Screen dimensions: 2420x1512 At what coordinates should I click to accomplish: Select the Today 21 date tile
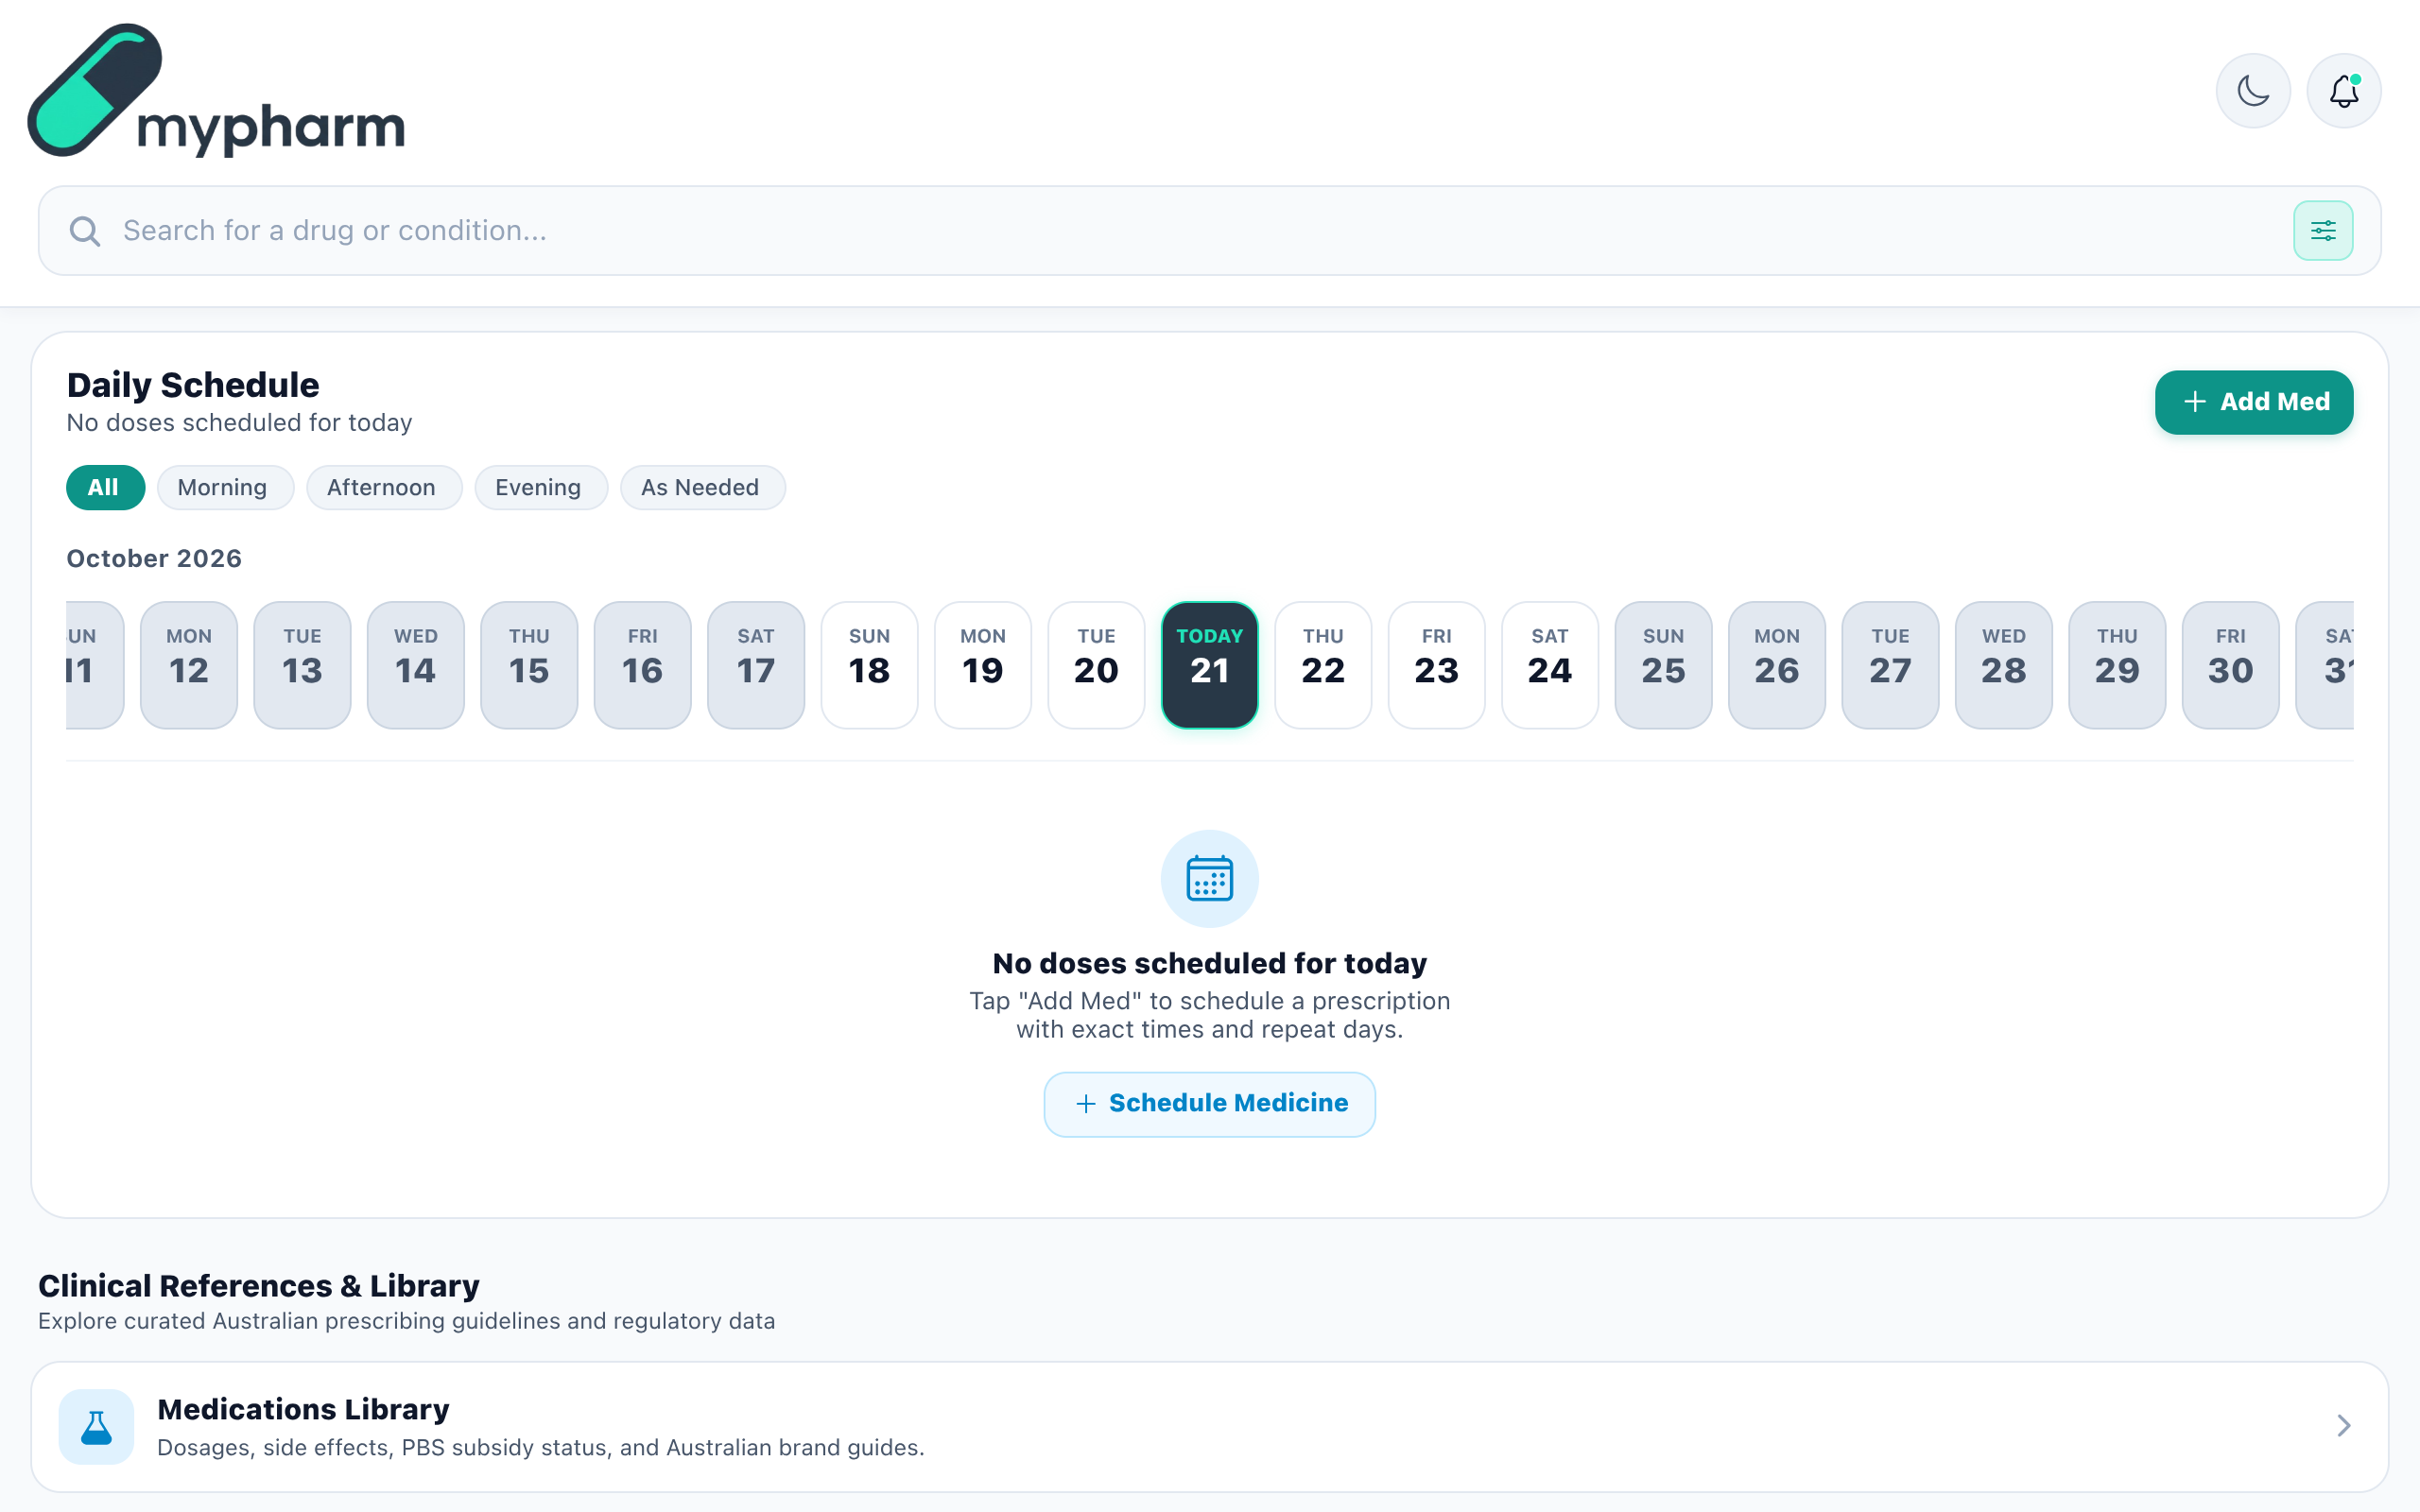pos(1210,665)
